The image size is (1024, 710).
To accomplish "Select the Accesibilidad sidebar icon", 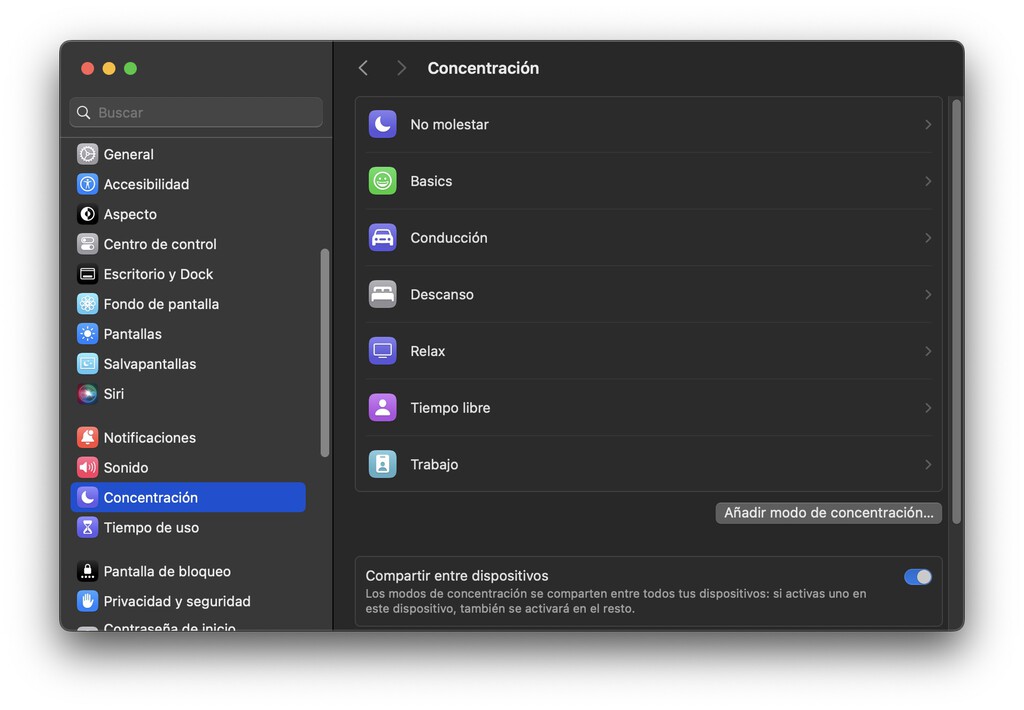I will pyautogui.click(x=88, y=184).
